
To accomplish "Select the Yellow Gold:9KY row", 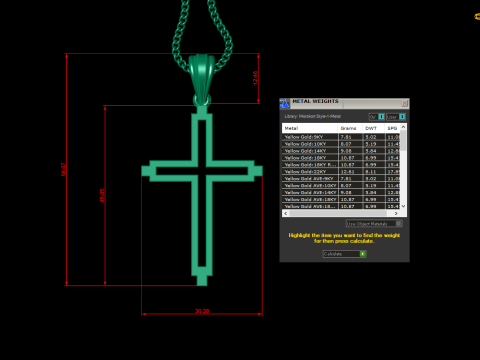I will tap(341, 137).
